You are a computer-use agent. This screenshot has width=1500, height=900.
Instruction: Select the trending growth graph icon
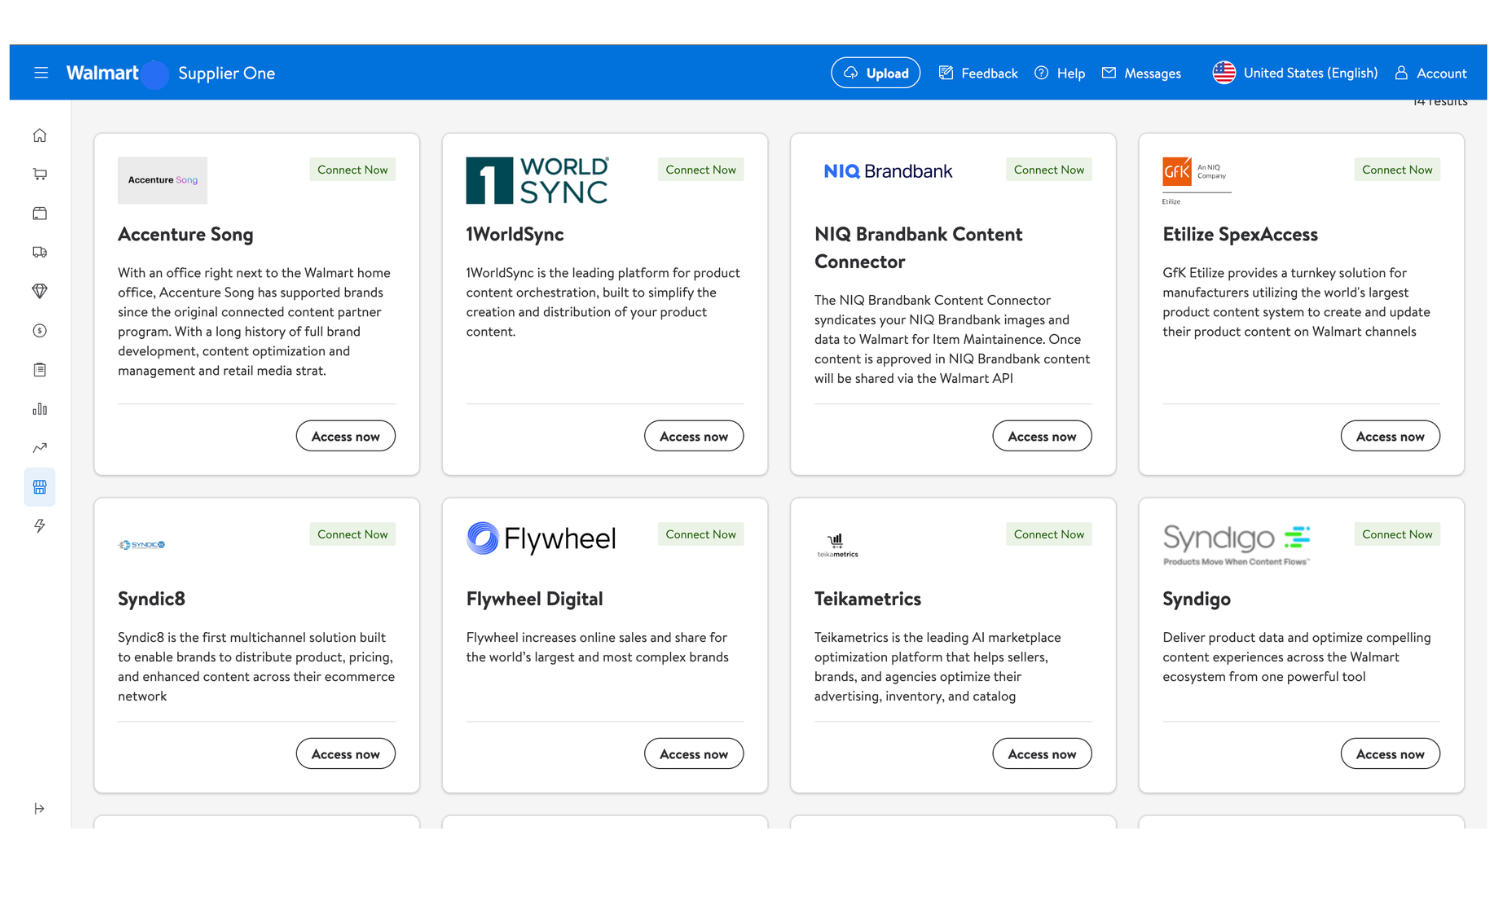pyautogui.click(x=40, y=447)
